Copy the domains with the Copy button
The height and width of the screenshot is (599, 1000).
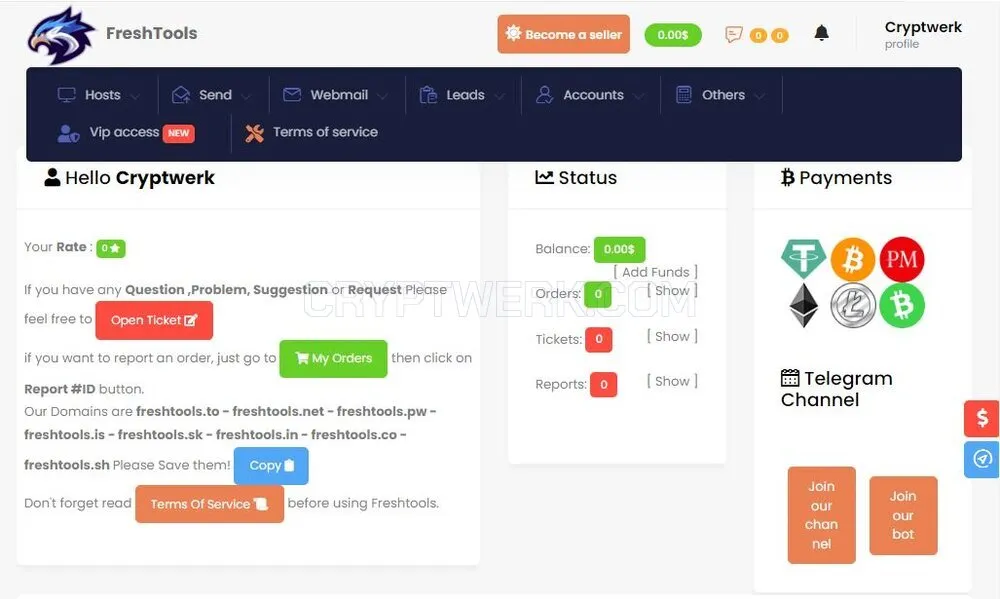271,466
